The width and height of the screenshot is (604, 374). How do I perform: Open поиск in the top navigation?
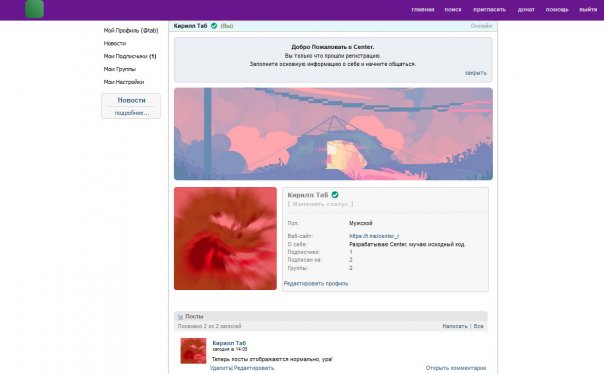pos(453,10)
